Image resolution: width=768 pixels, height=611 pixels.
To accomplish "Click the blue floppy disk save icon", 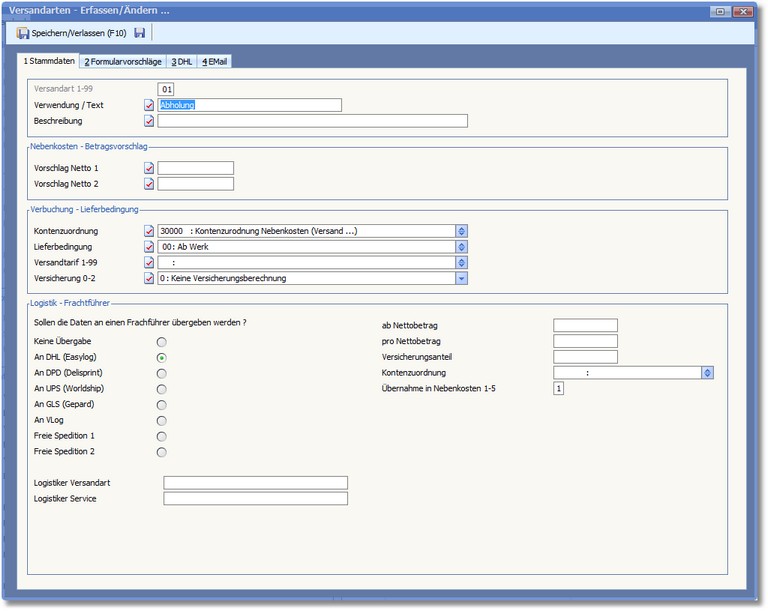I will [x=140, y=33].
